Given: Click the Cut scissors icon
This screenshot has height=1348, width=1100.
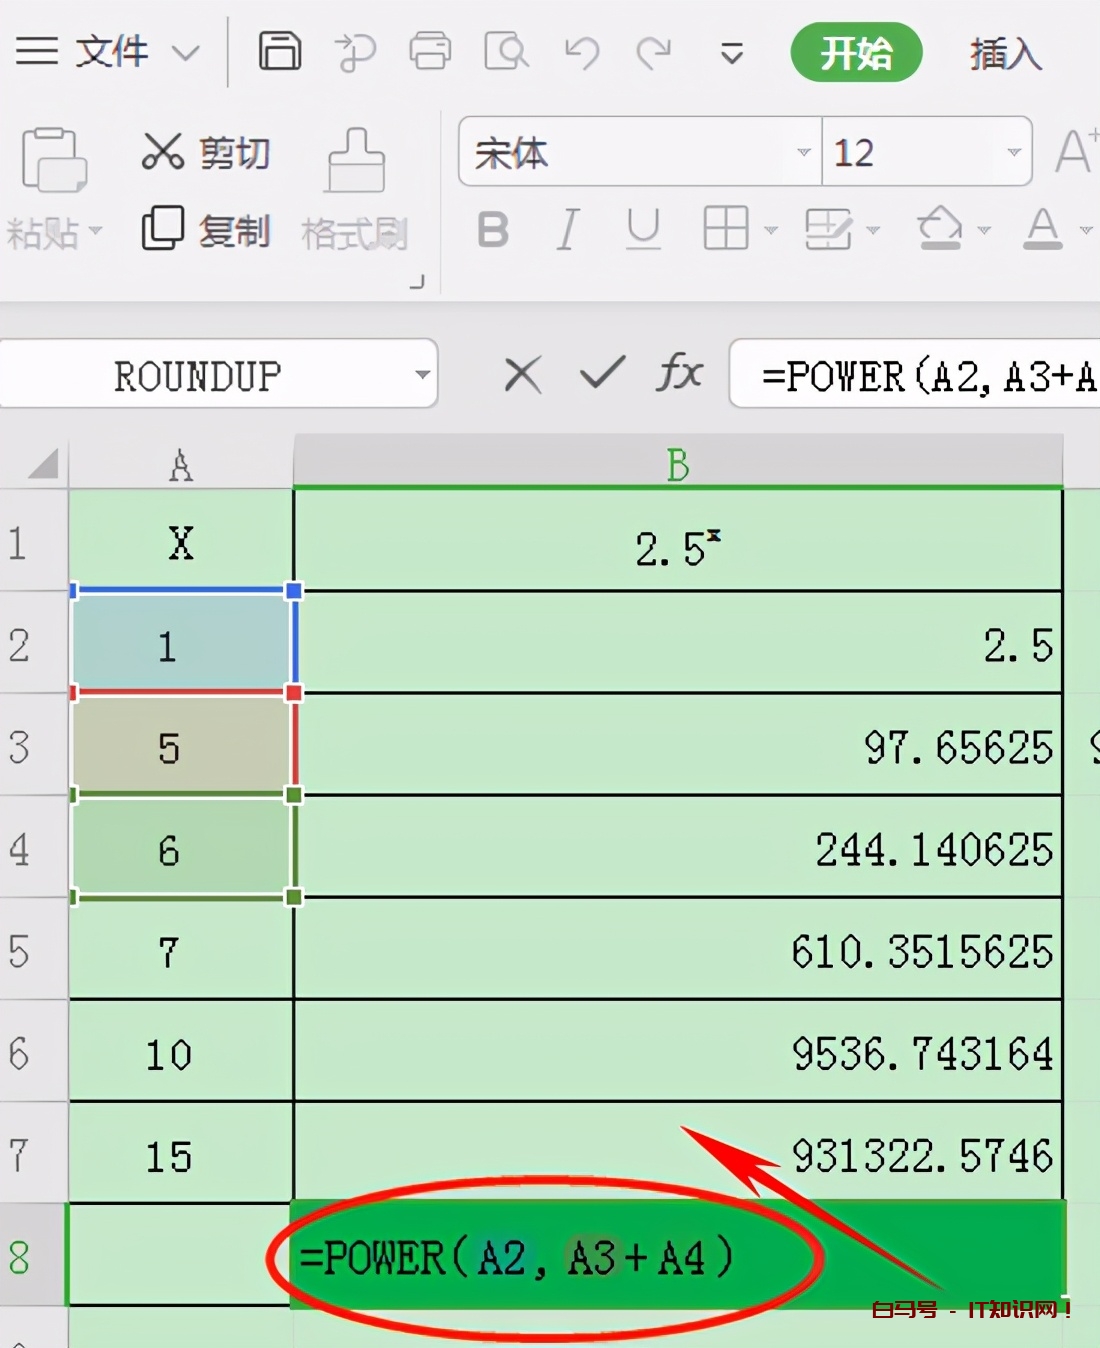Looking at the screenshot, I should point(162,152).
